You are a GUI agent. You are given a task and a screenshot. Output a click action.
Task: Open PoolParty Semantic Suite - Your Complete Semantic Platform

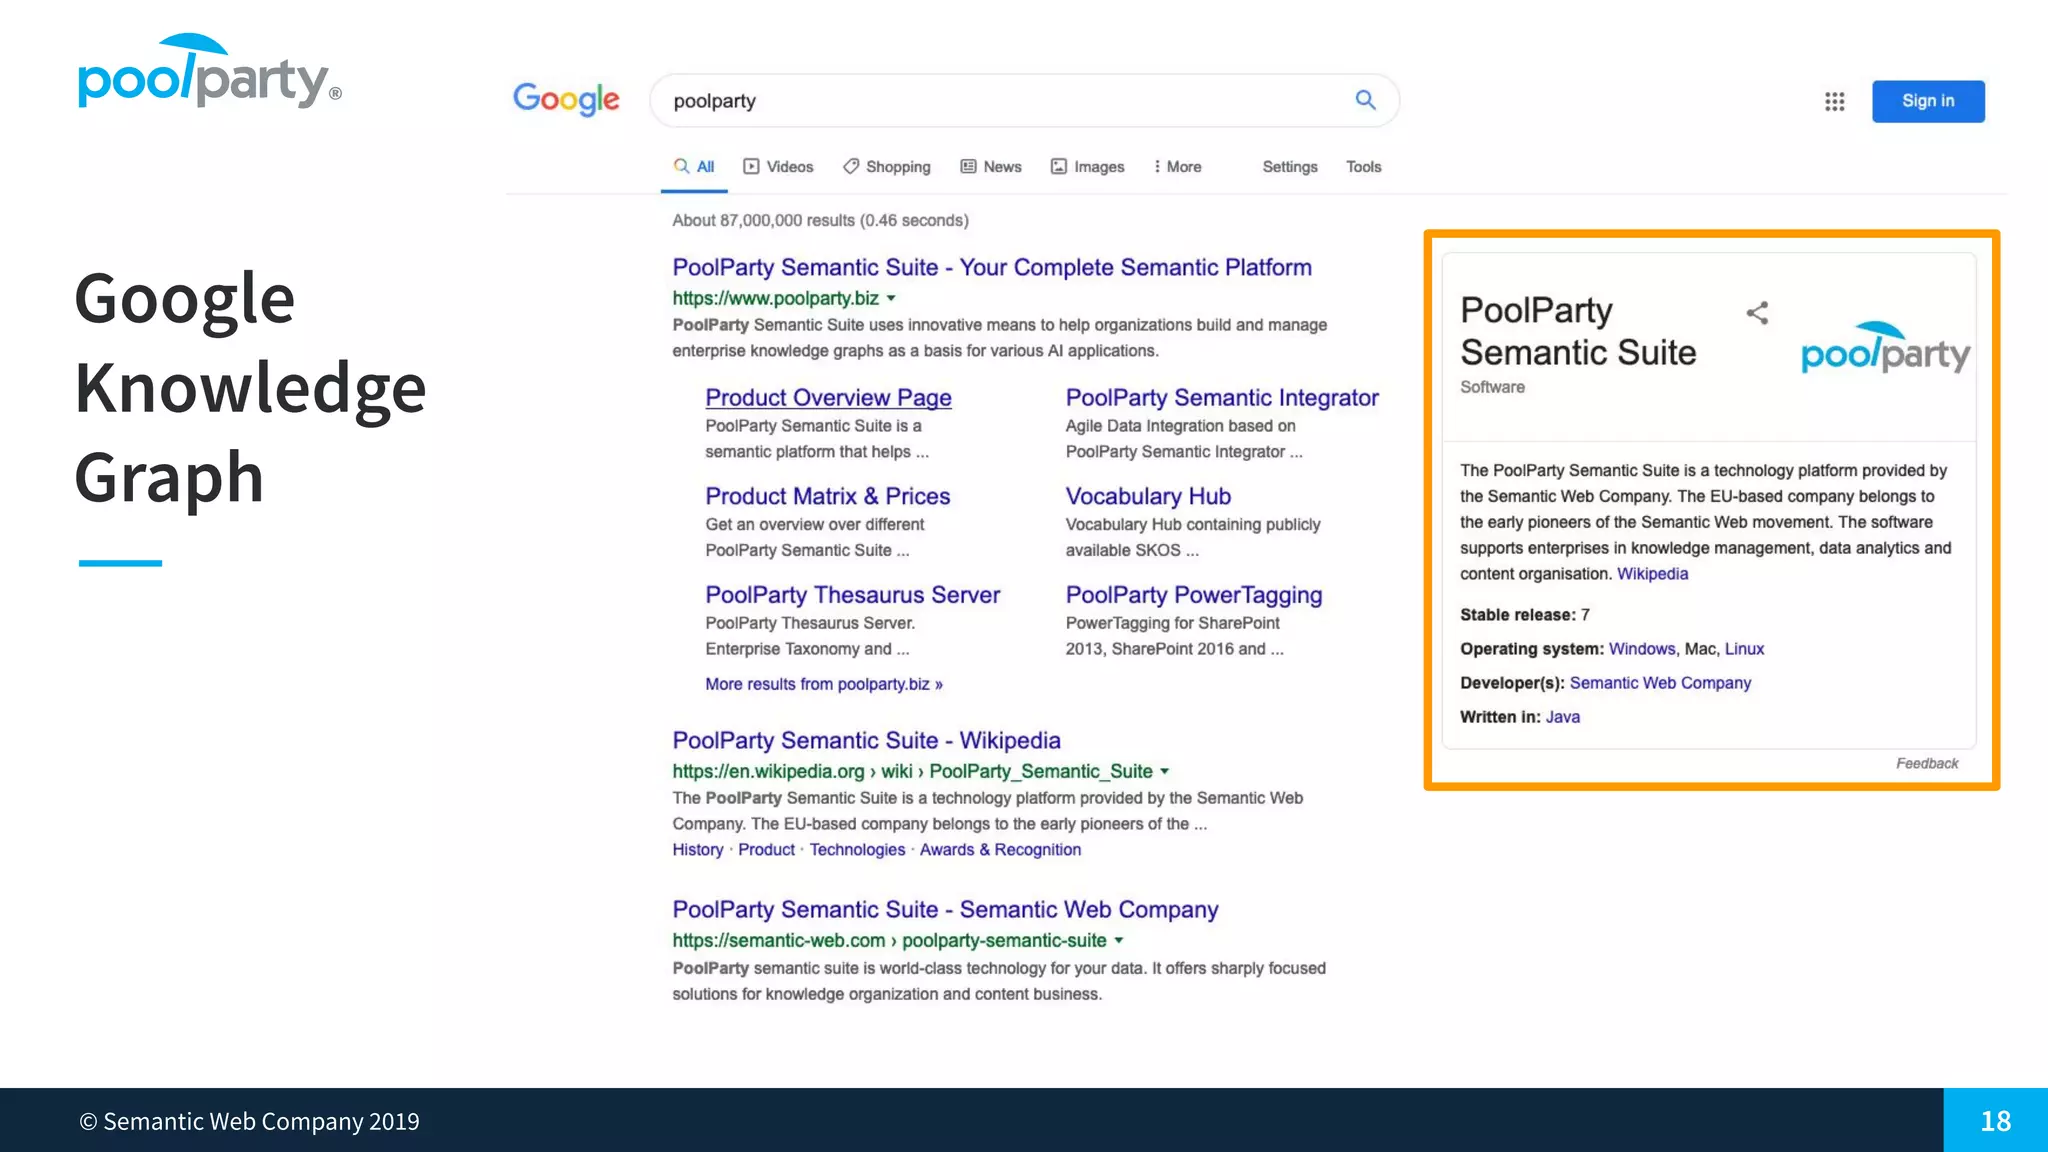992,267
